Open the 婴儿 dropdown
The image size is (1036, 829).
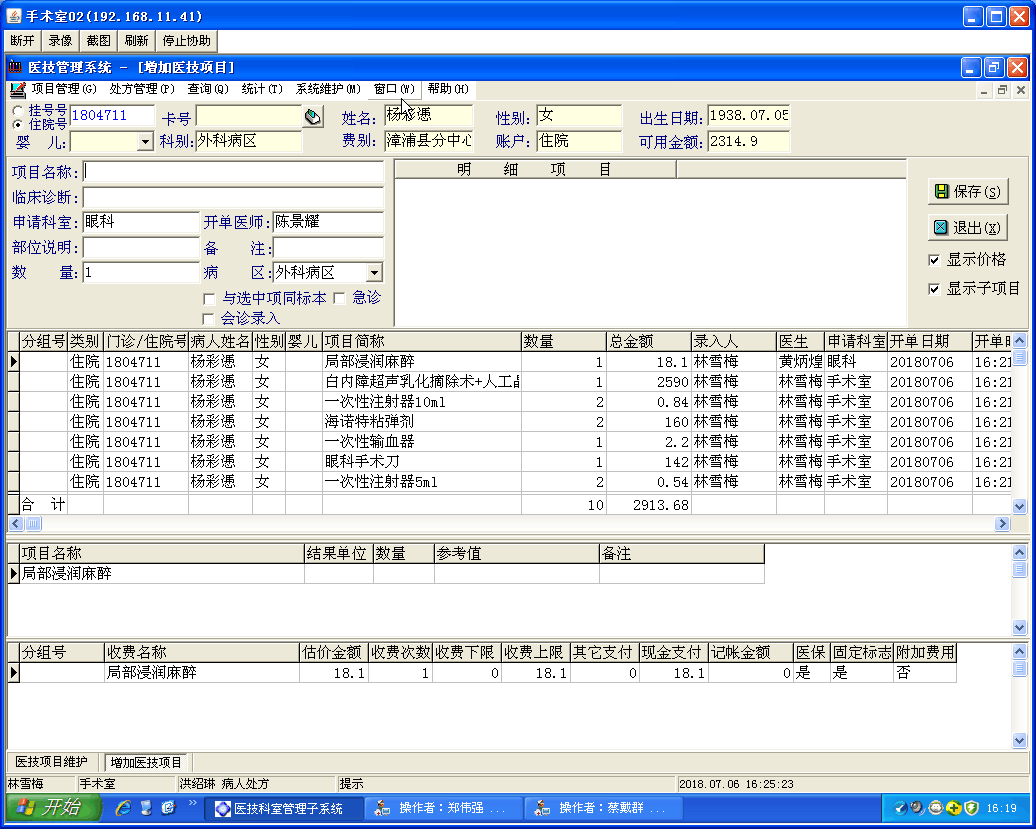[145, 141]
